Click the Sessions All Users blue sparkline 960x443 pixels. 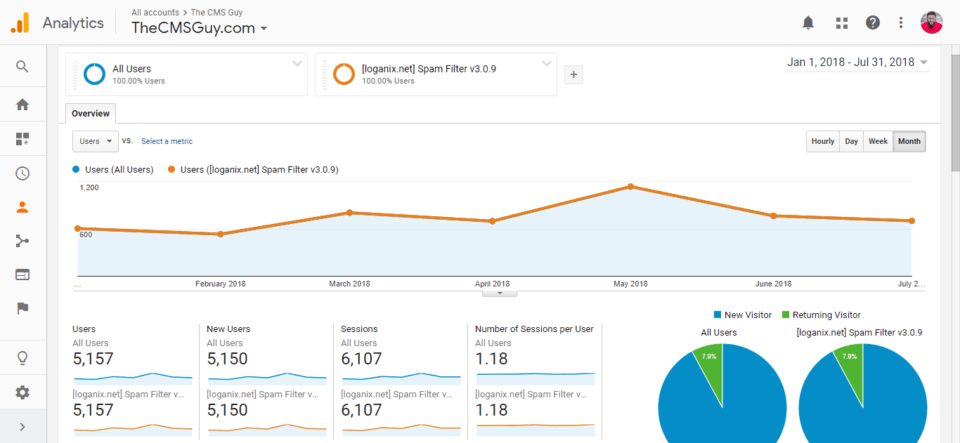click(x=400, y=378)
